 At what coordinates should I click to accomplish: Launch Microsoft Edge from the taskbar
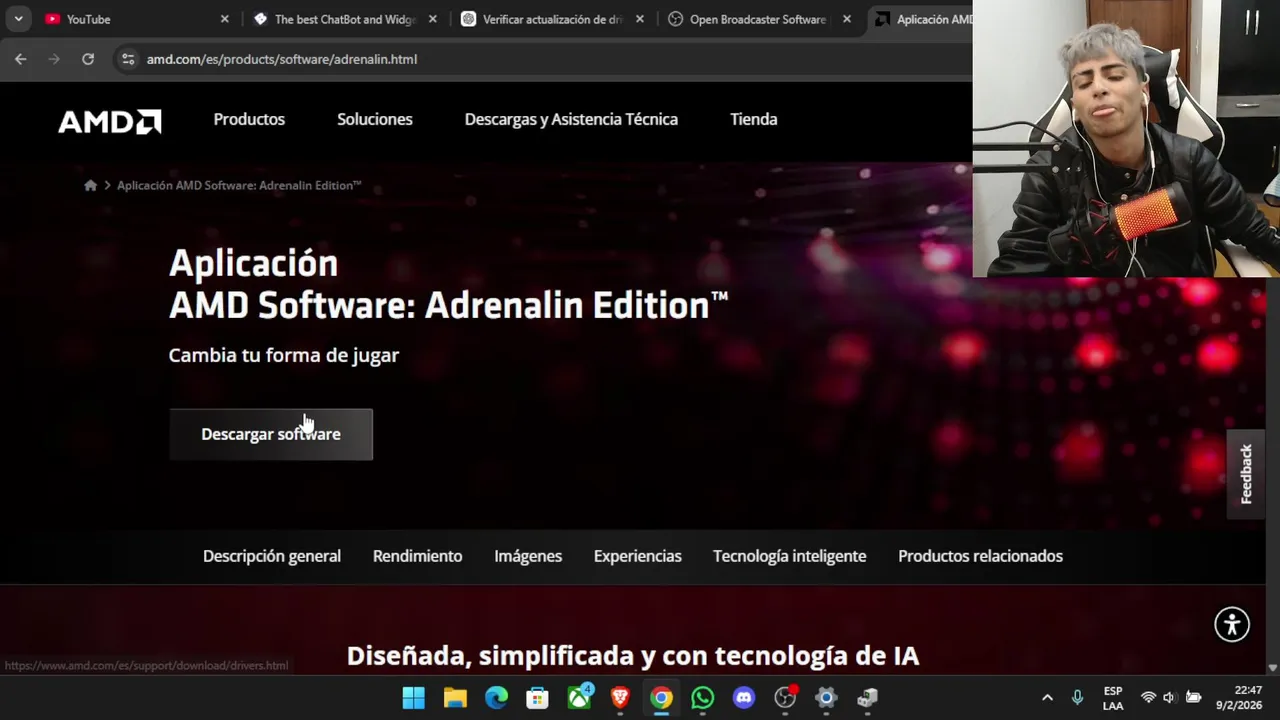(x=496, y=697)
